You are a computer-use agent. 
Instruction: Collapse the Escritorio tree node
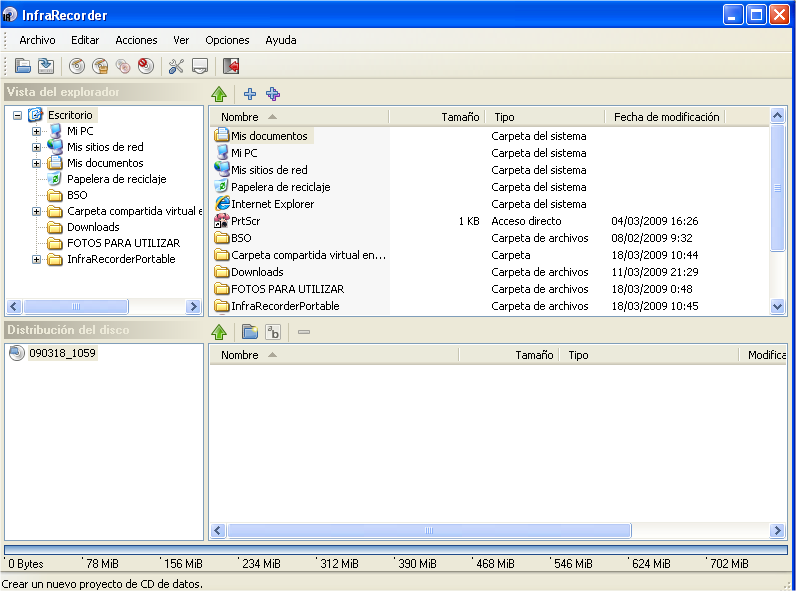coord(17,115)
